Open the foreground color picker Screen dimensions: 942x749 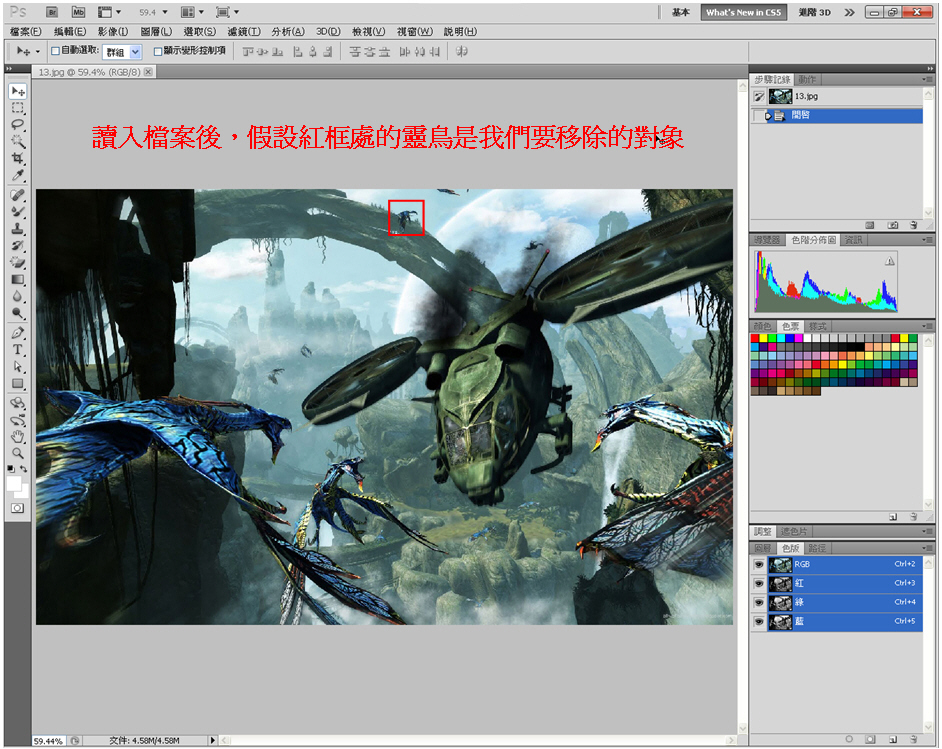click(13, 483)
